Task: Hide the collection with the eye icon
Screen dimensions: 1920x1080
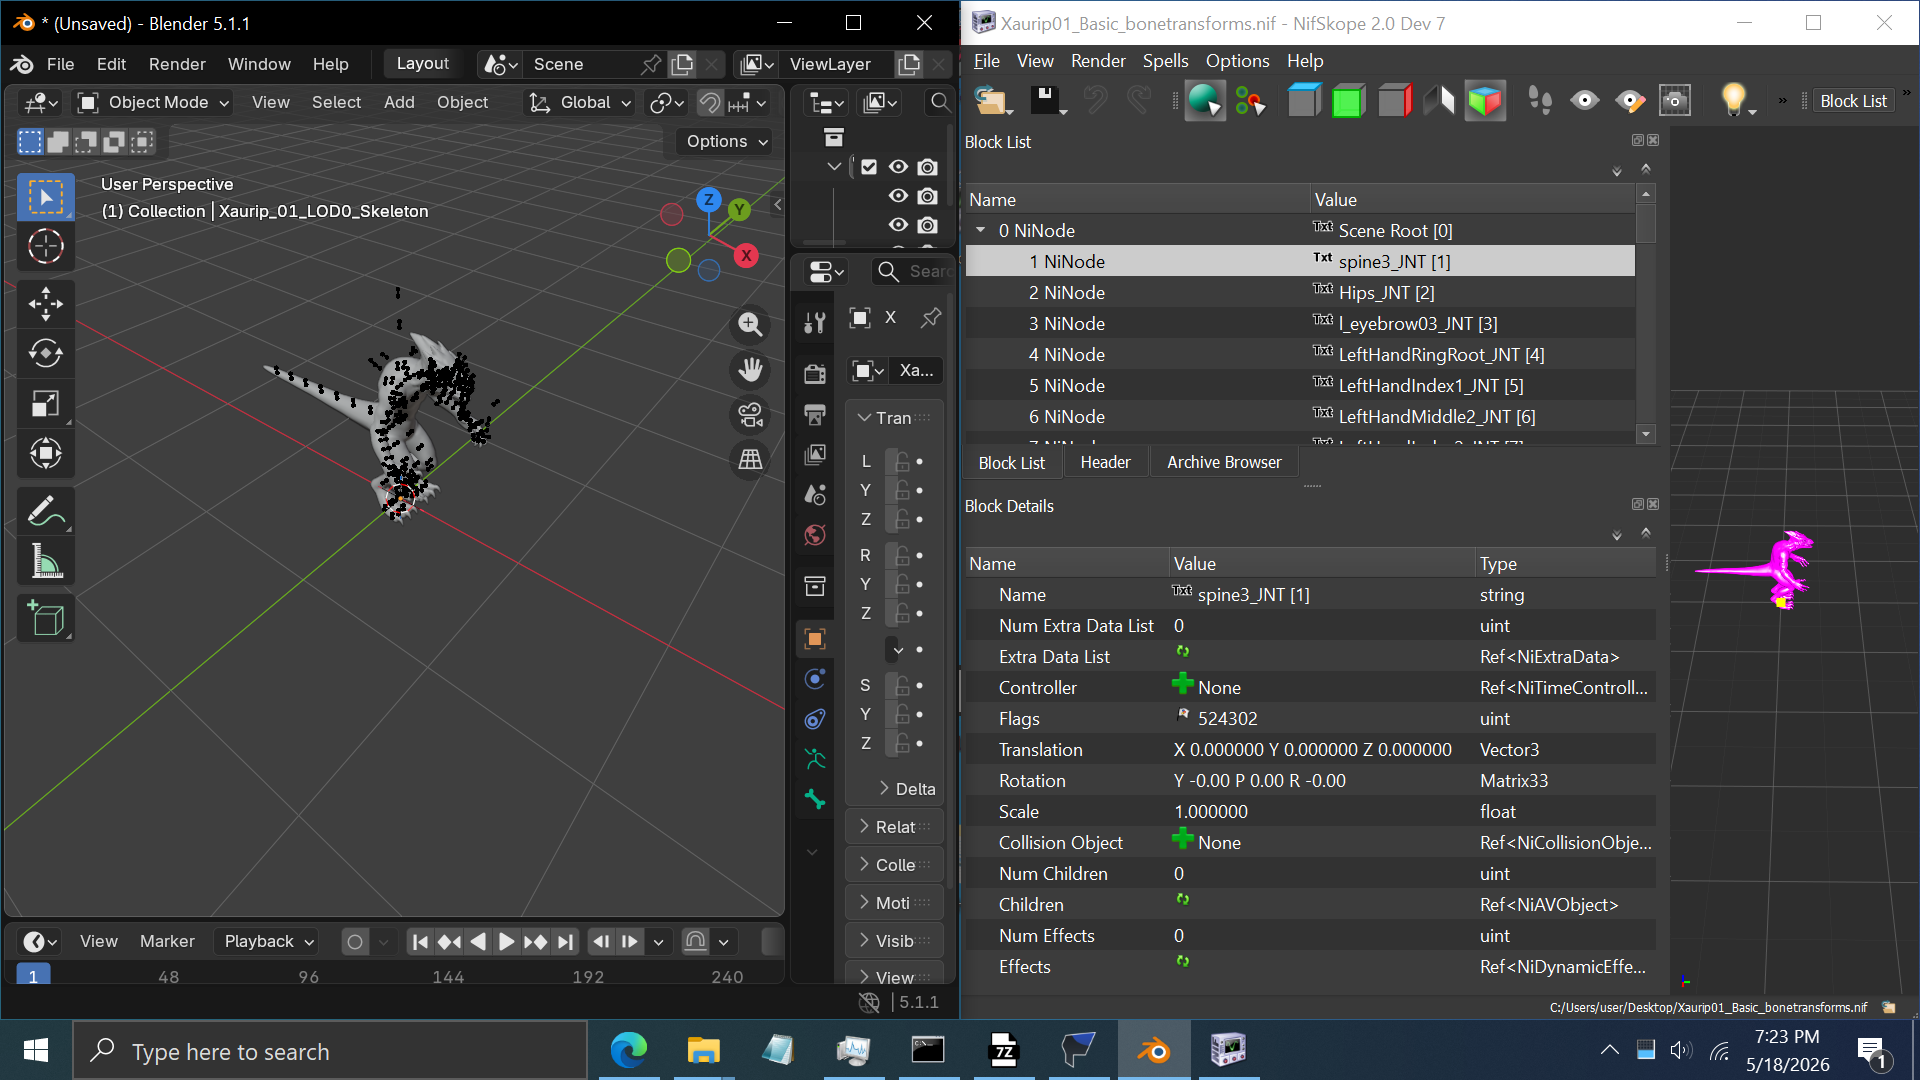Action: click(898, 167)
